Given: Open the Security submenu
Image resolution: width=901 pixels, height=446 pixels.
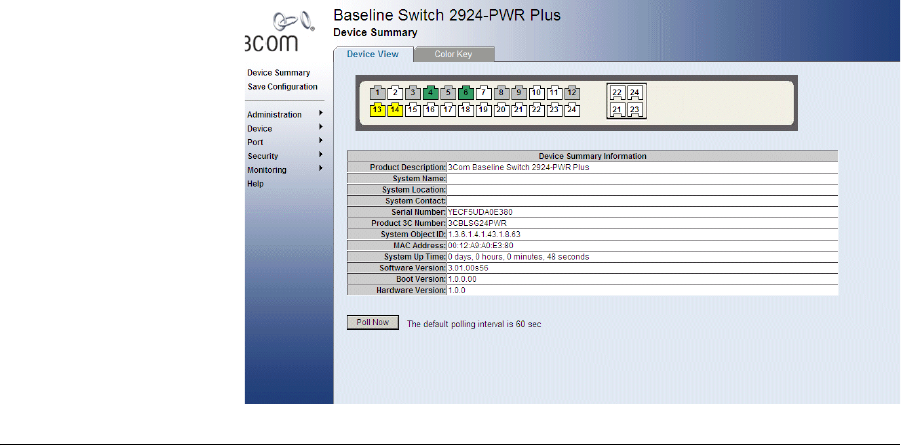Looking at the screenshot, I should click(x=263, y=156).
